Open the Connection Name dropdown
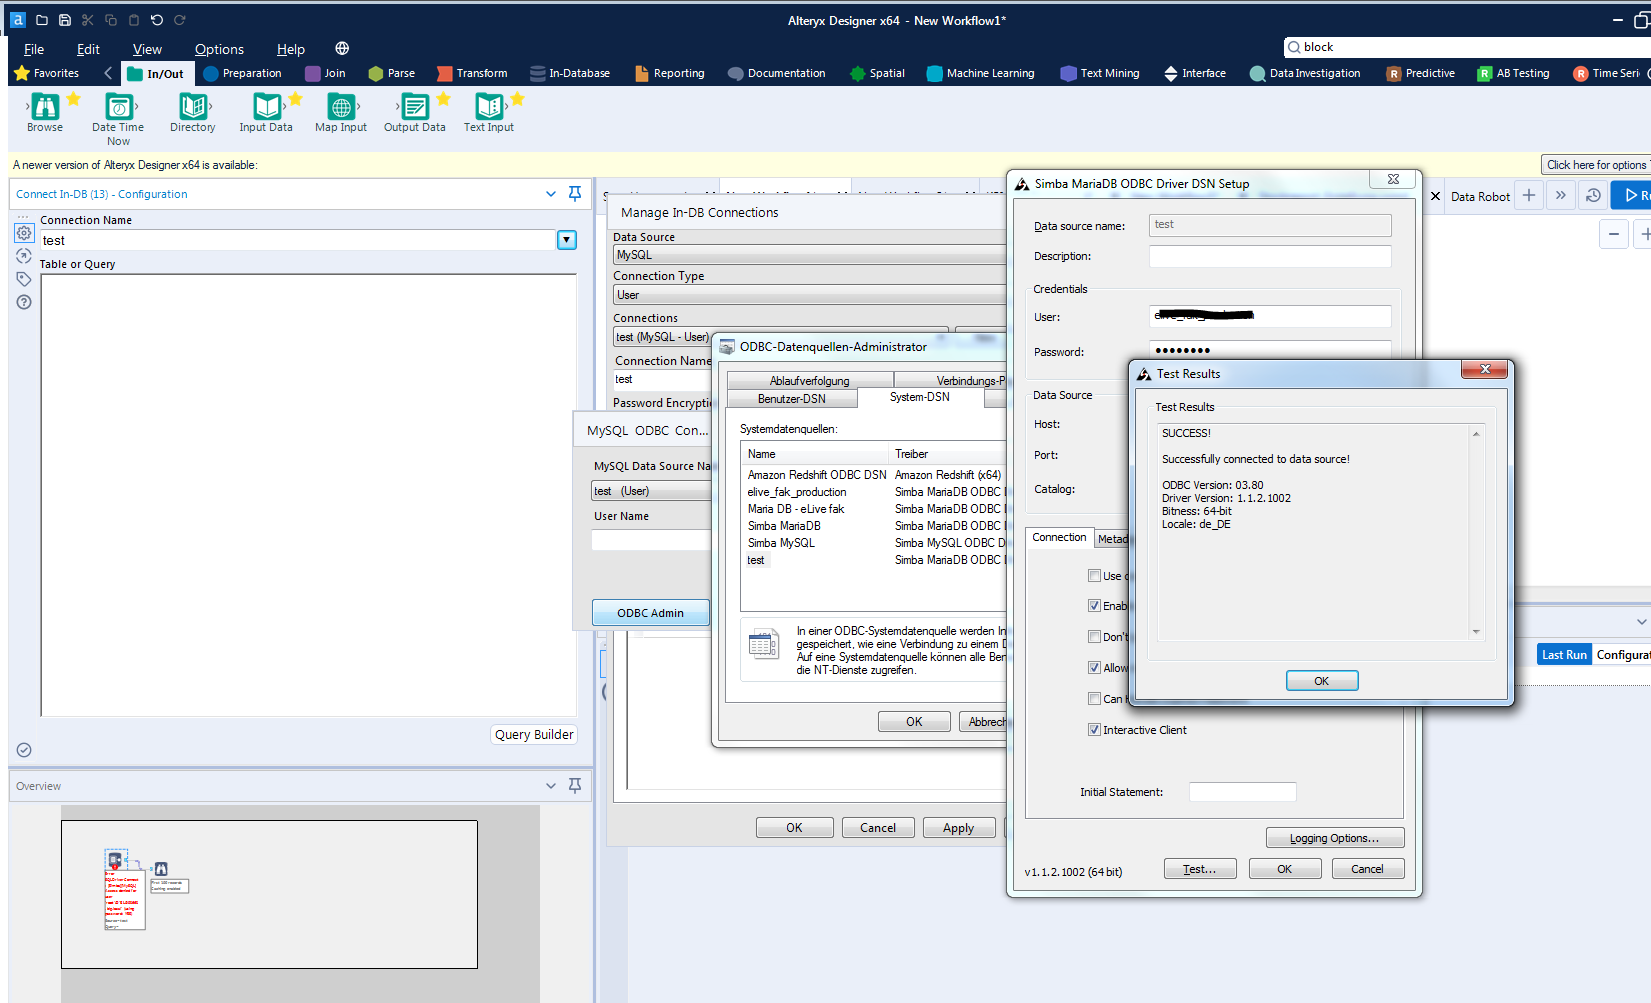The height and width of the screenshot is (1003, 1651). [567, 240]
